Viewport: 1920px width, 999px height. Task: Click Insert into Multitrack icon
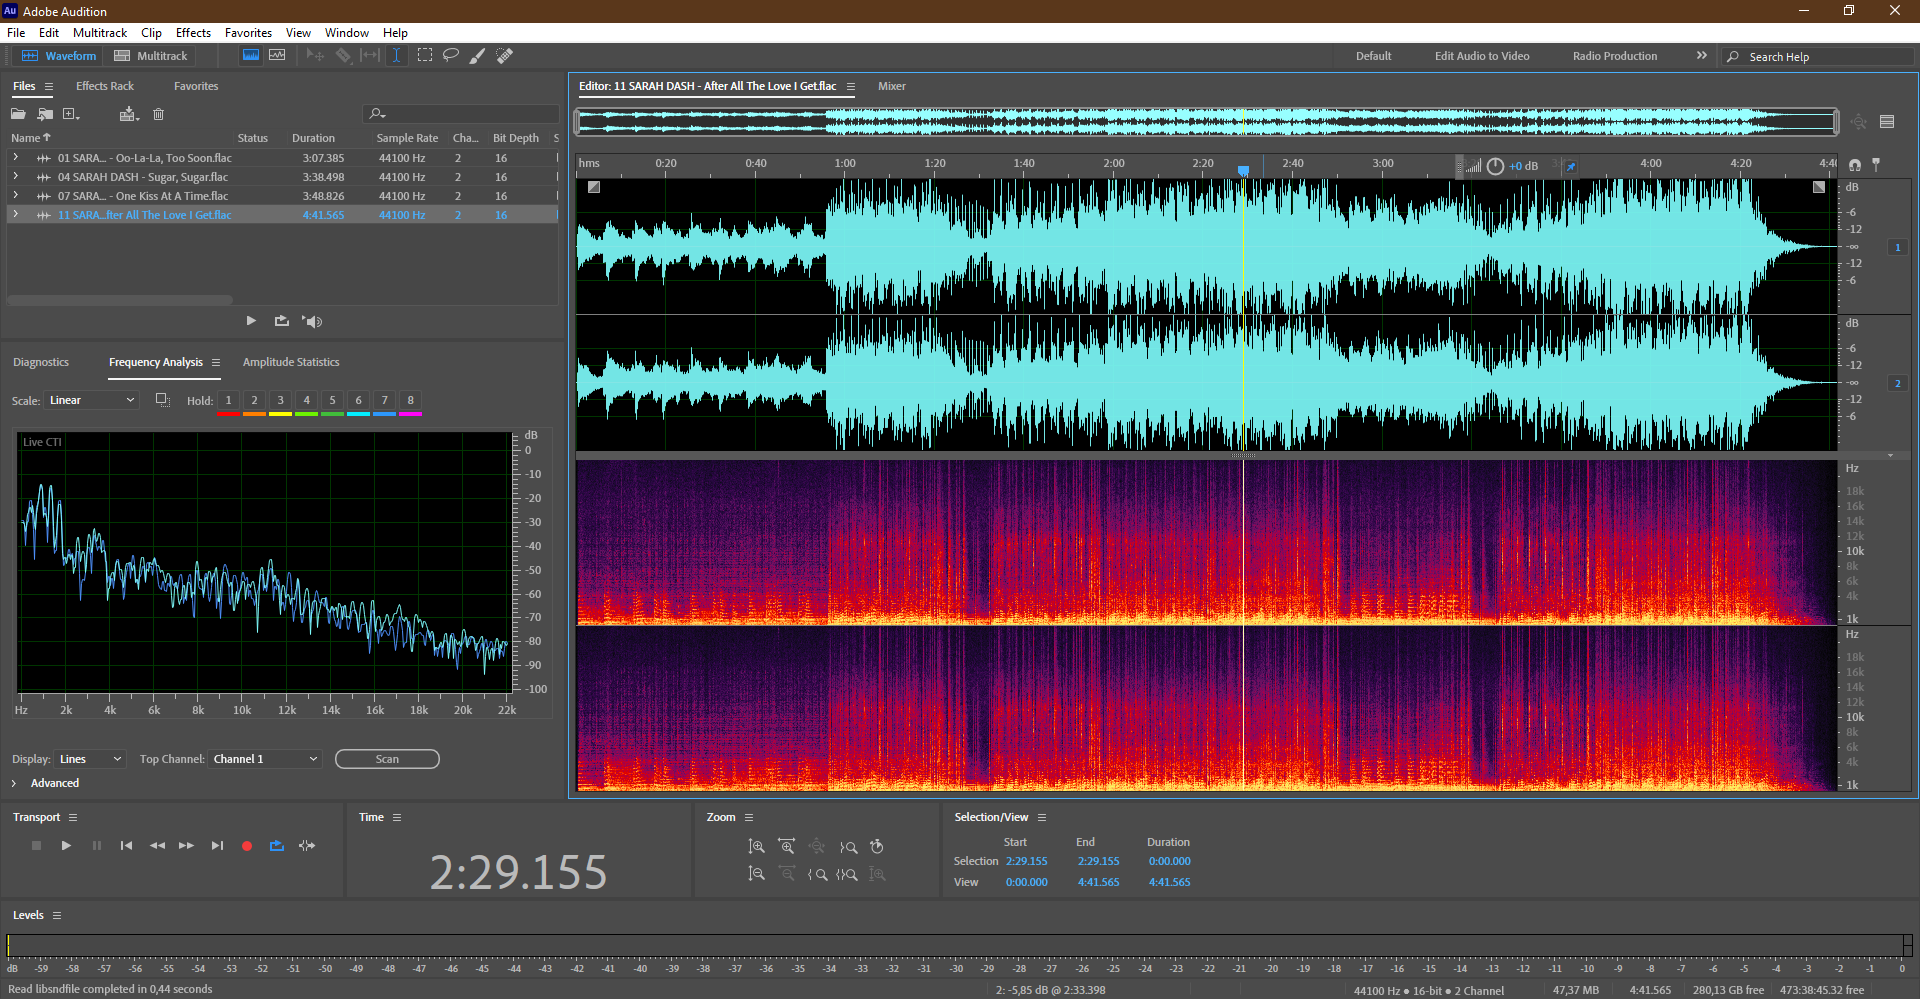129,114
